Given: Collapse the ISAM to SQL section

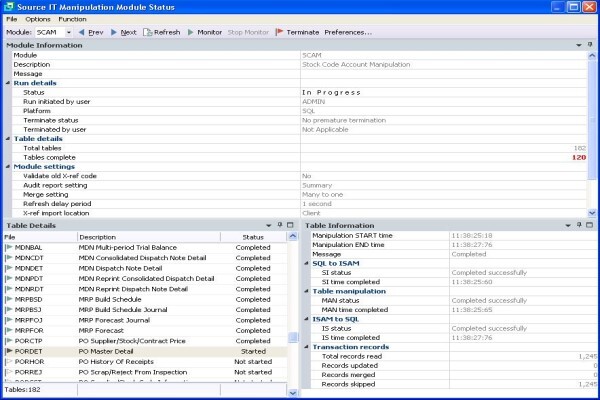Looking at the screenshot, I should [x=306, y=319].
